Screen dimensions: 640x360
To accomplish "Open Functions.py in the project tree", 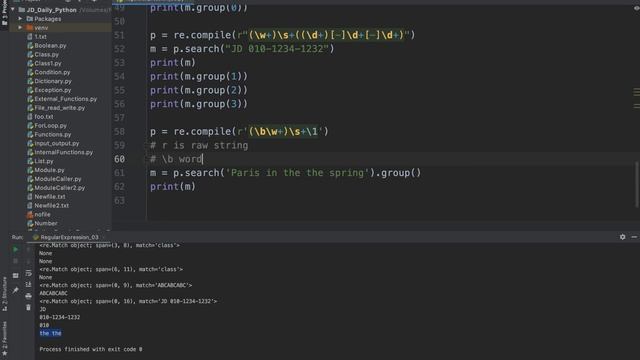I will [x=53, y=134].
